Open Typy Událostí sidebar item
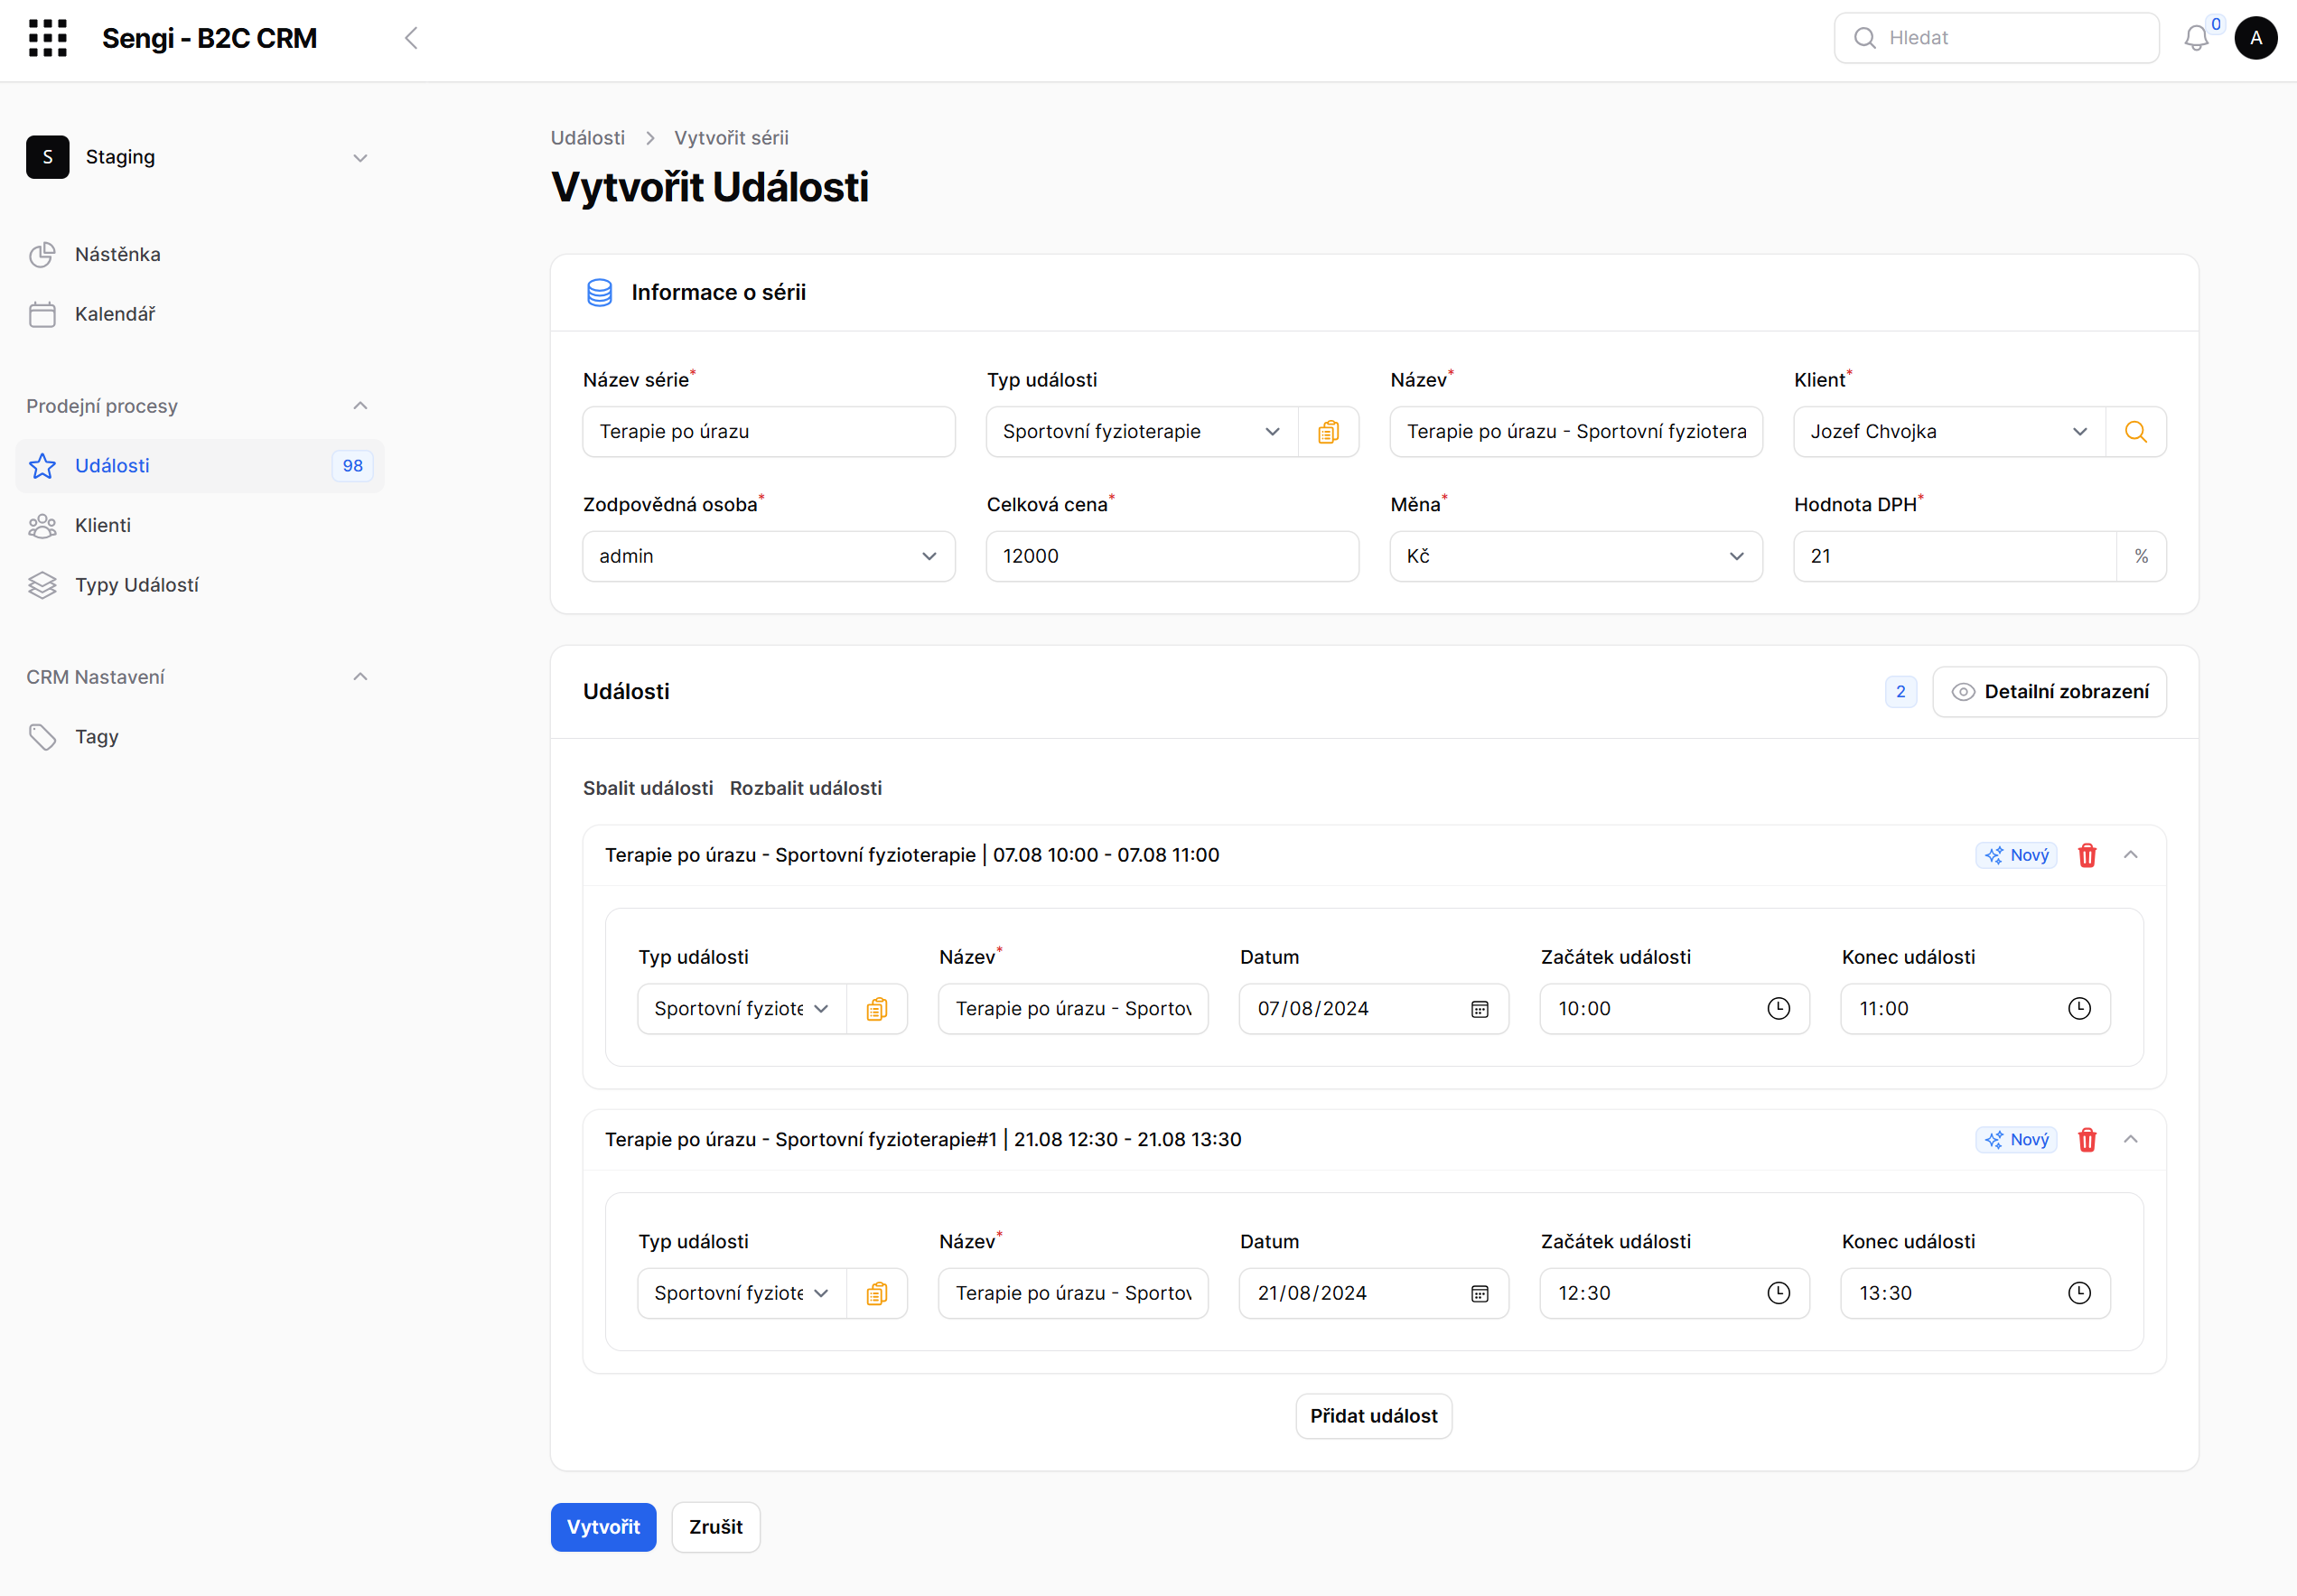 (x=199, y=585)
